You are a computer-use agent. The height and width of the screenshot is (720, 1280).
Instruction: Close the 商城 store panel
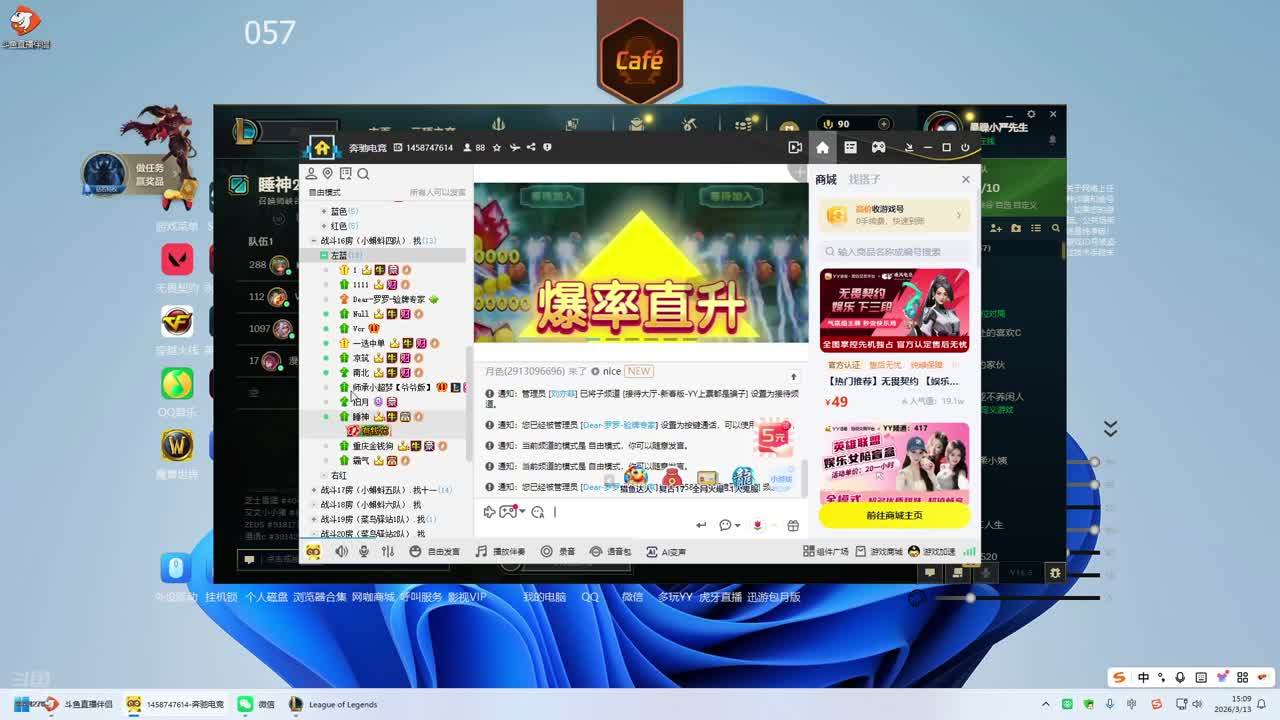(965, 180)
